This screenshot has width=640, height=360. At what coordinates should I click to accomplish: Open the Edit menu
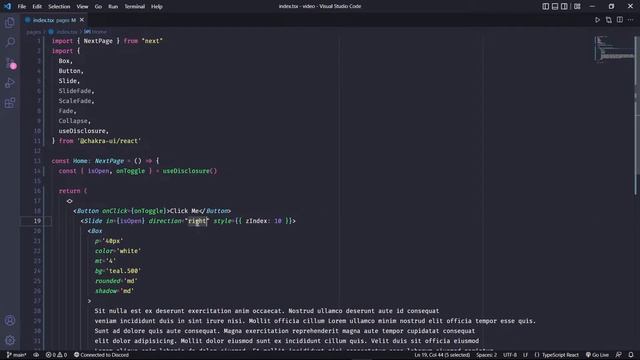[x=37, y=6]
